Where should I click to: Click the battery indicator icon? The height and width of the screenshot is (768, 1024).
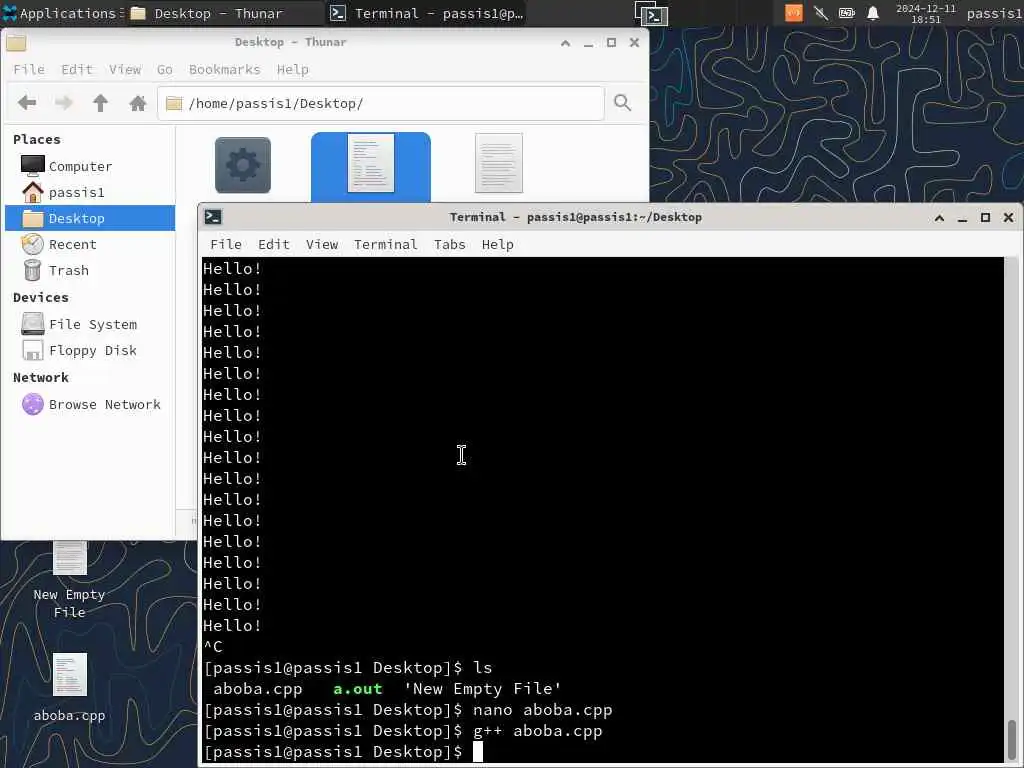(847, 13)
